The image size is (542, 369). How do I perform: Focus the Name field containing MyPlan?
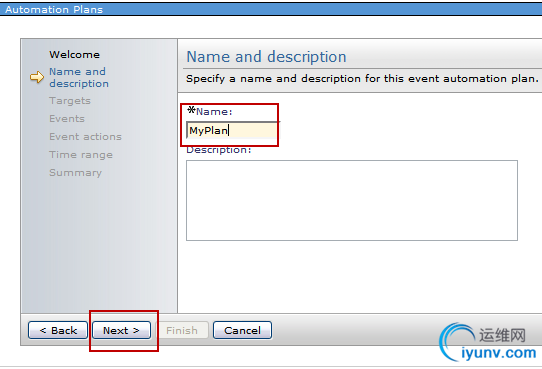pos(231,130)
